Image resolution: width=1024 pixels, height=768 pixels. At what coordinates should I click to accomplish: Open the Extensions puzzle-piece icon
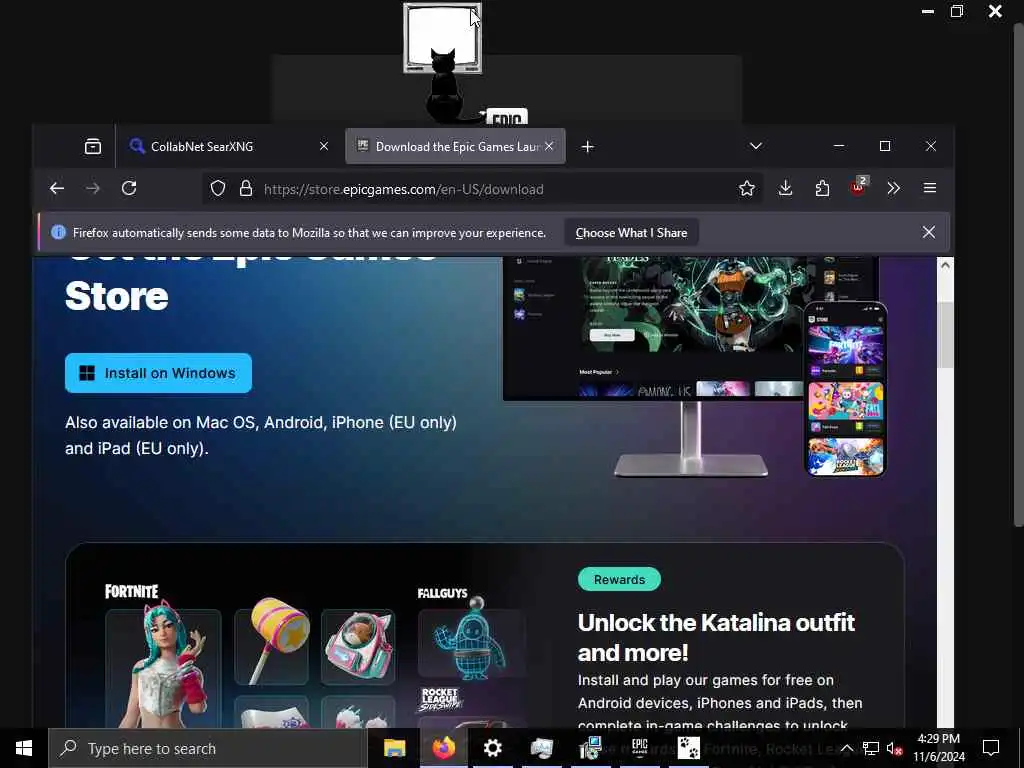tap(822, 188)
